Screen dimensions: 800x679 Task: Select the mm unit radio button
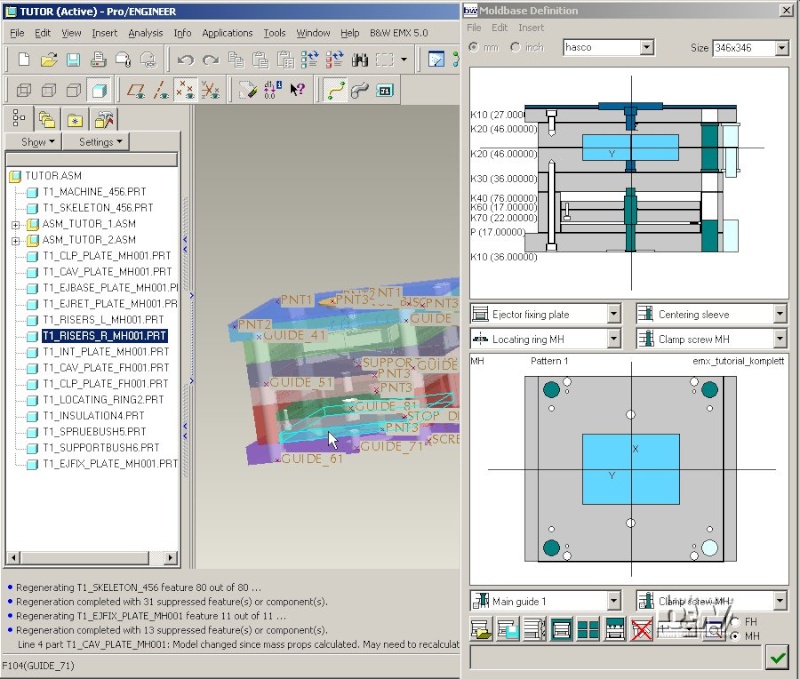pos(474,47)
